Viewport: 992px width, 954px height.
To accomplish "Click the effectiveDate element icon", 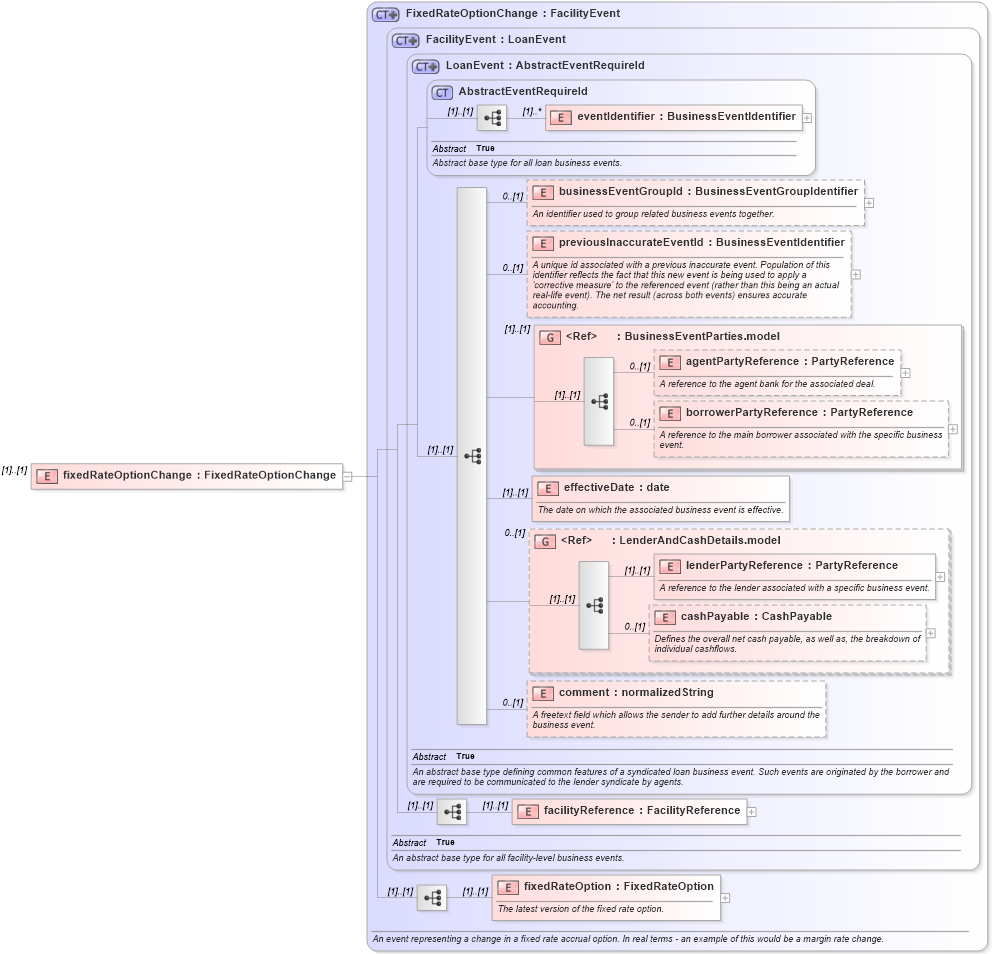I will click(546, 488).
